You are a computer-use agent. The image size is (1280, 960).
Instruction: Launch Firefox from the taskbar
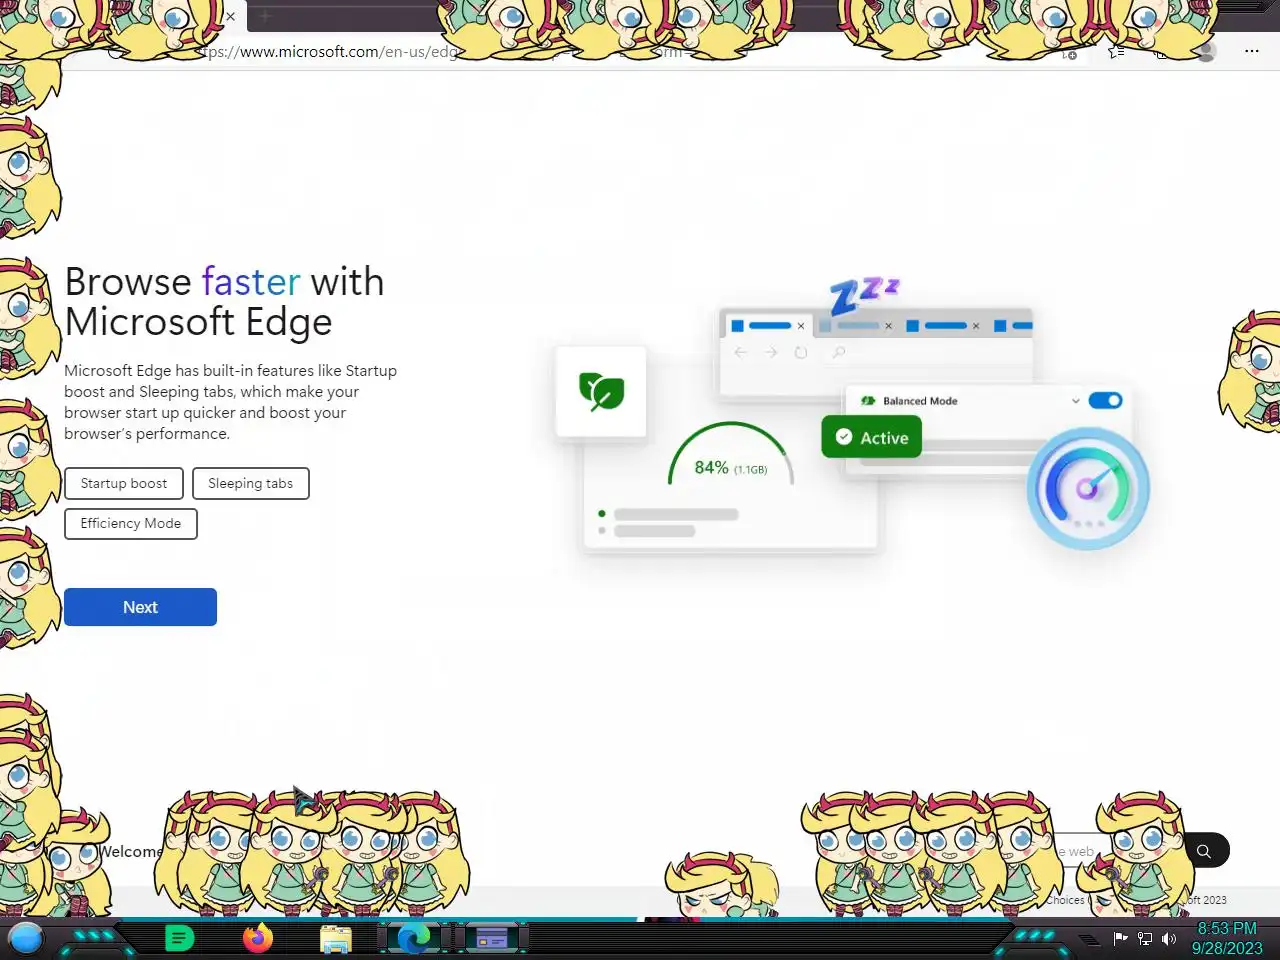258,938
